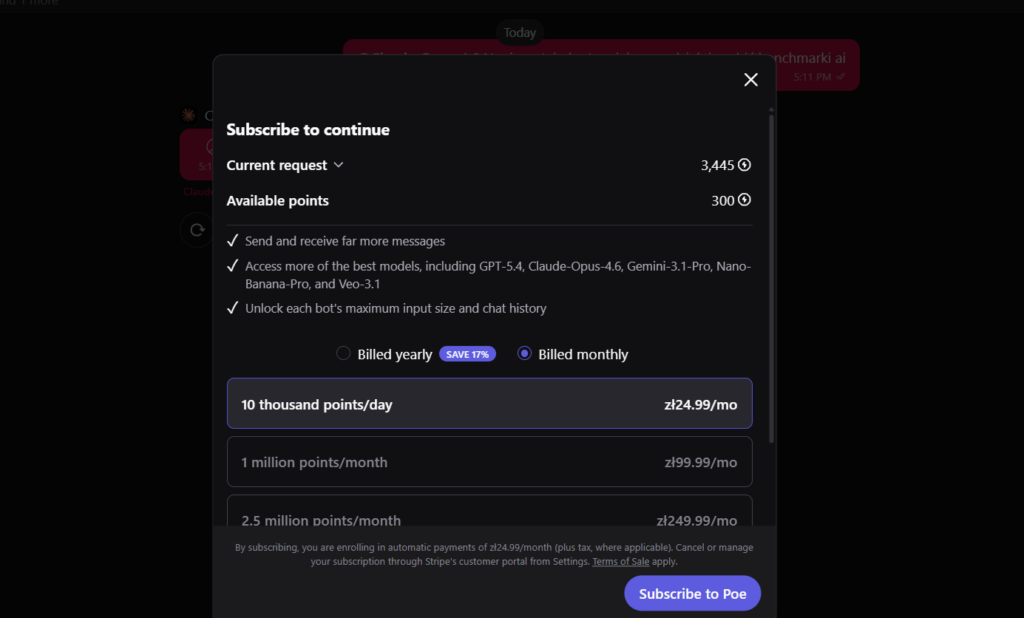Screen dimensions: 1024x618
Task: Select the Billed yearly radio button
Action: coord(343,354)
